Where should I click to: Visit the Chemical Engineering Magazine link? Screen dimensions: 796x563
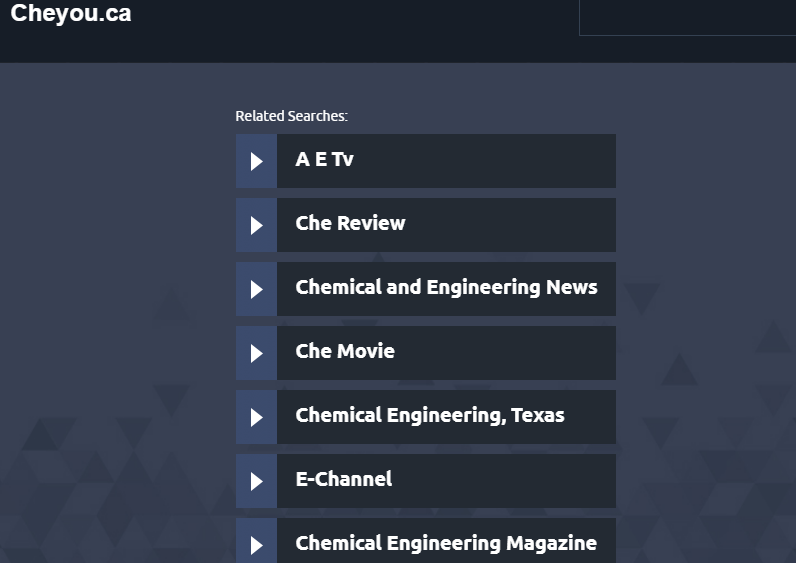click(446, 543)
